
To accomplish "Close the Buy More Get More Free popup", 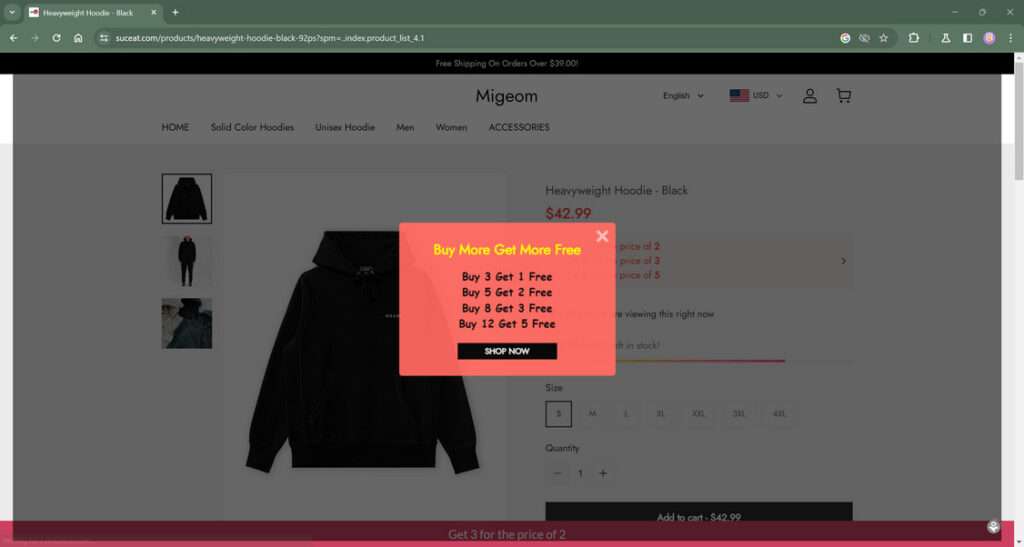I will pos(602,236).
